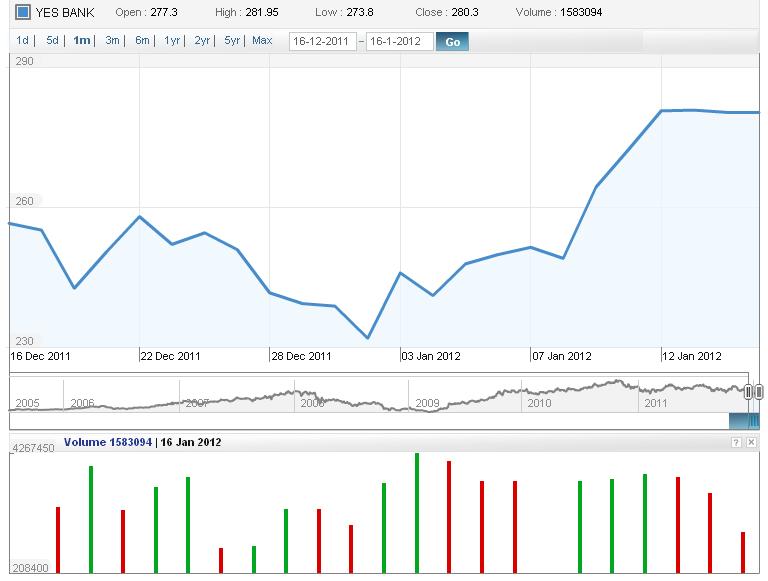Viewport: 768px width, 581px height.
Task: Show 3m price history
Action: click(112, 41)
